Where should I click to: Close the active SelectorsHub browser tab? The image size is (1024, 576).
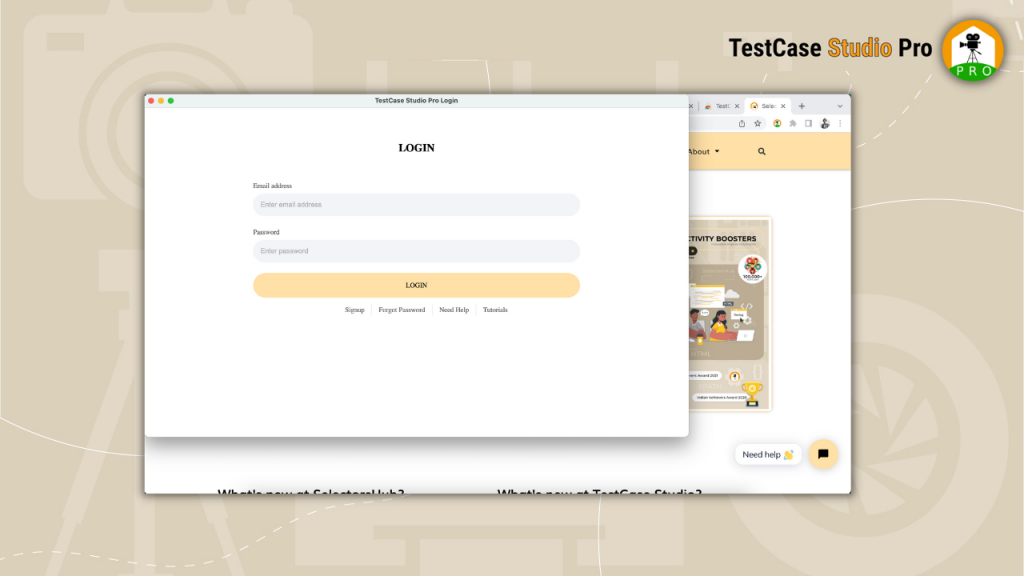coord(783,106)
